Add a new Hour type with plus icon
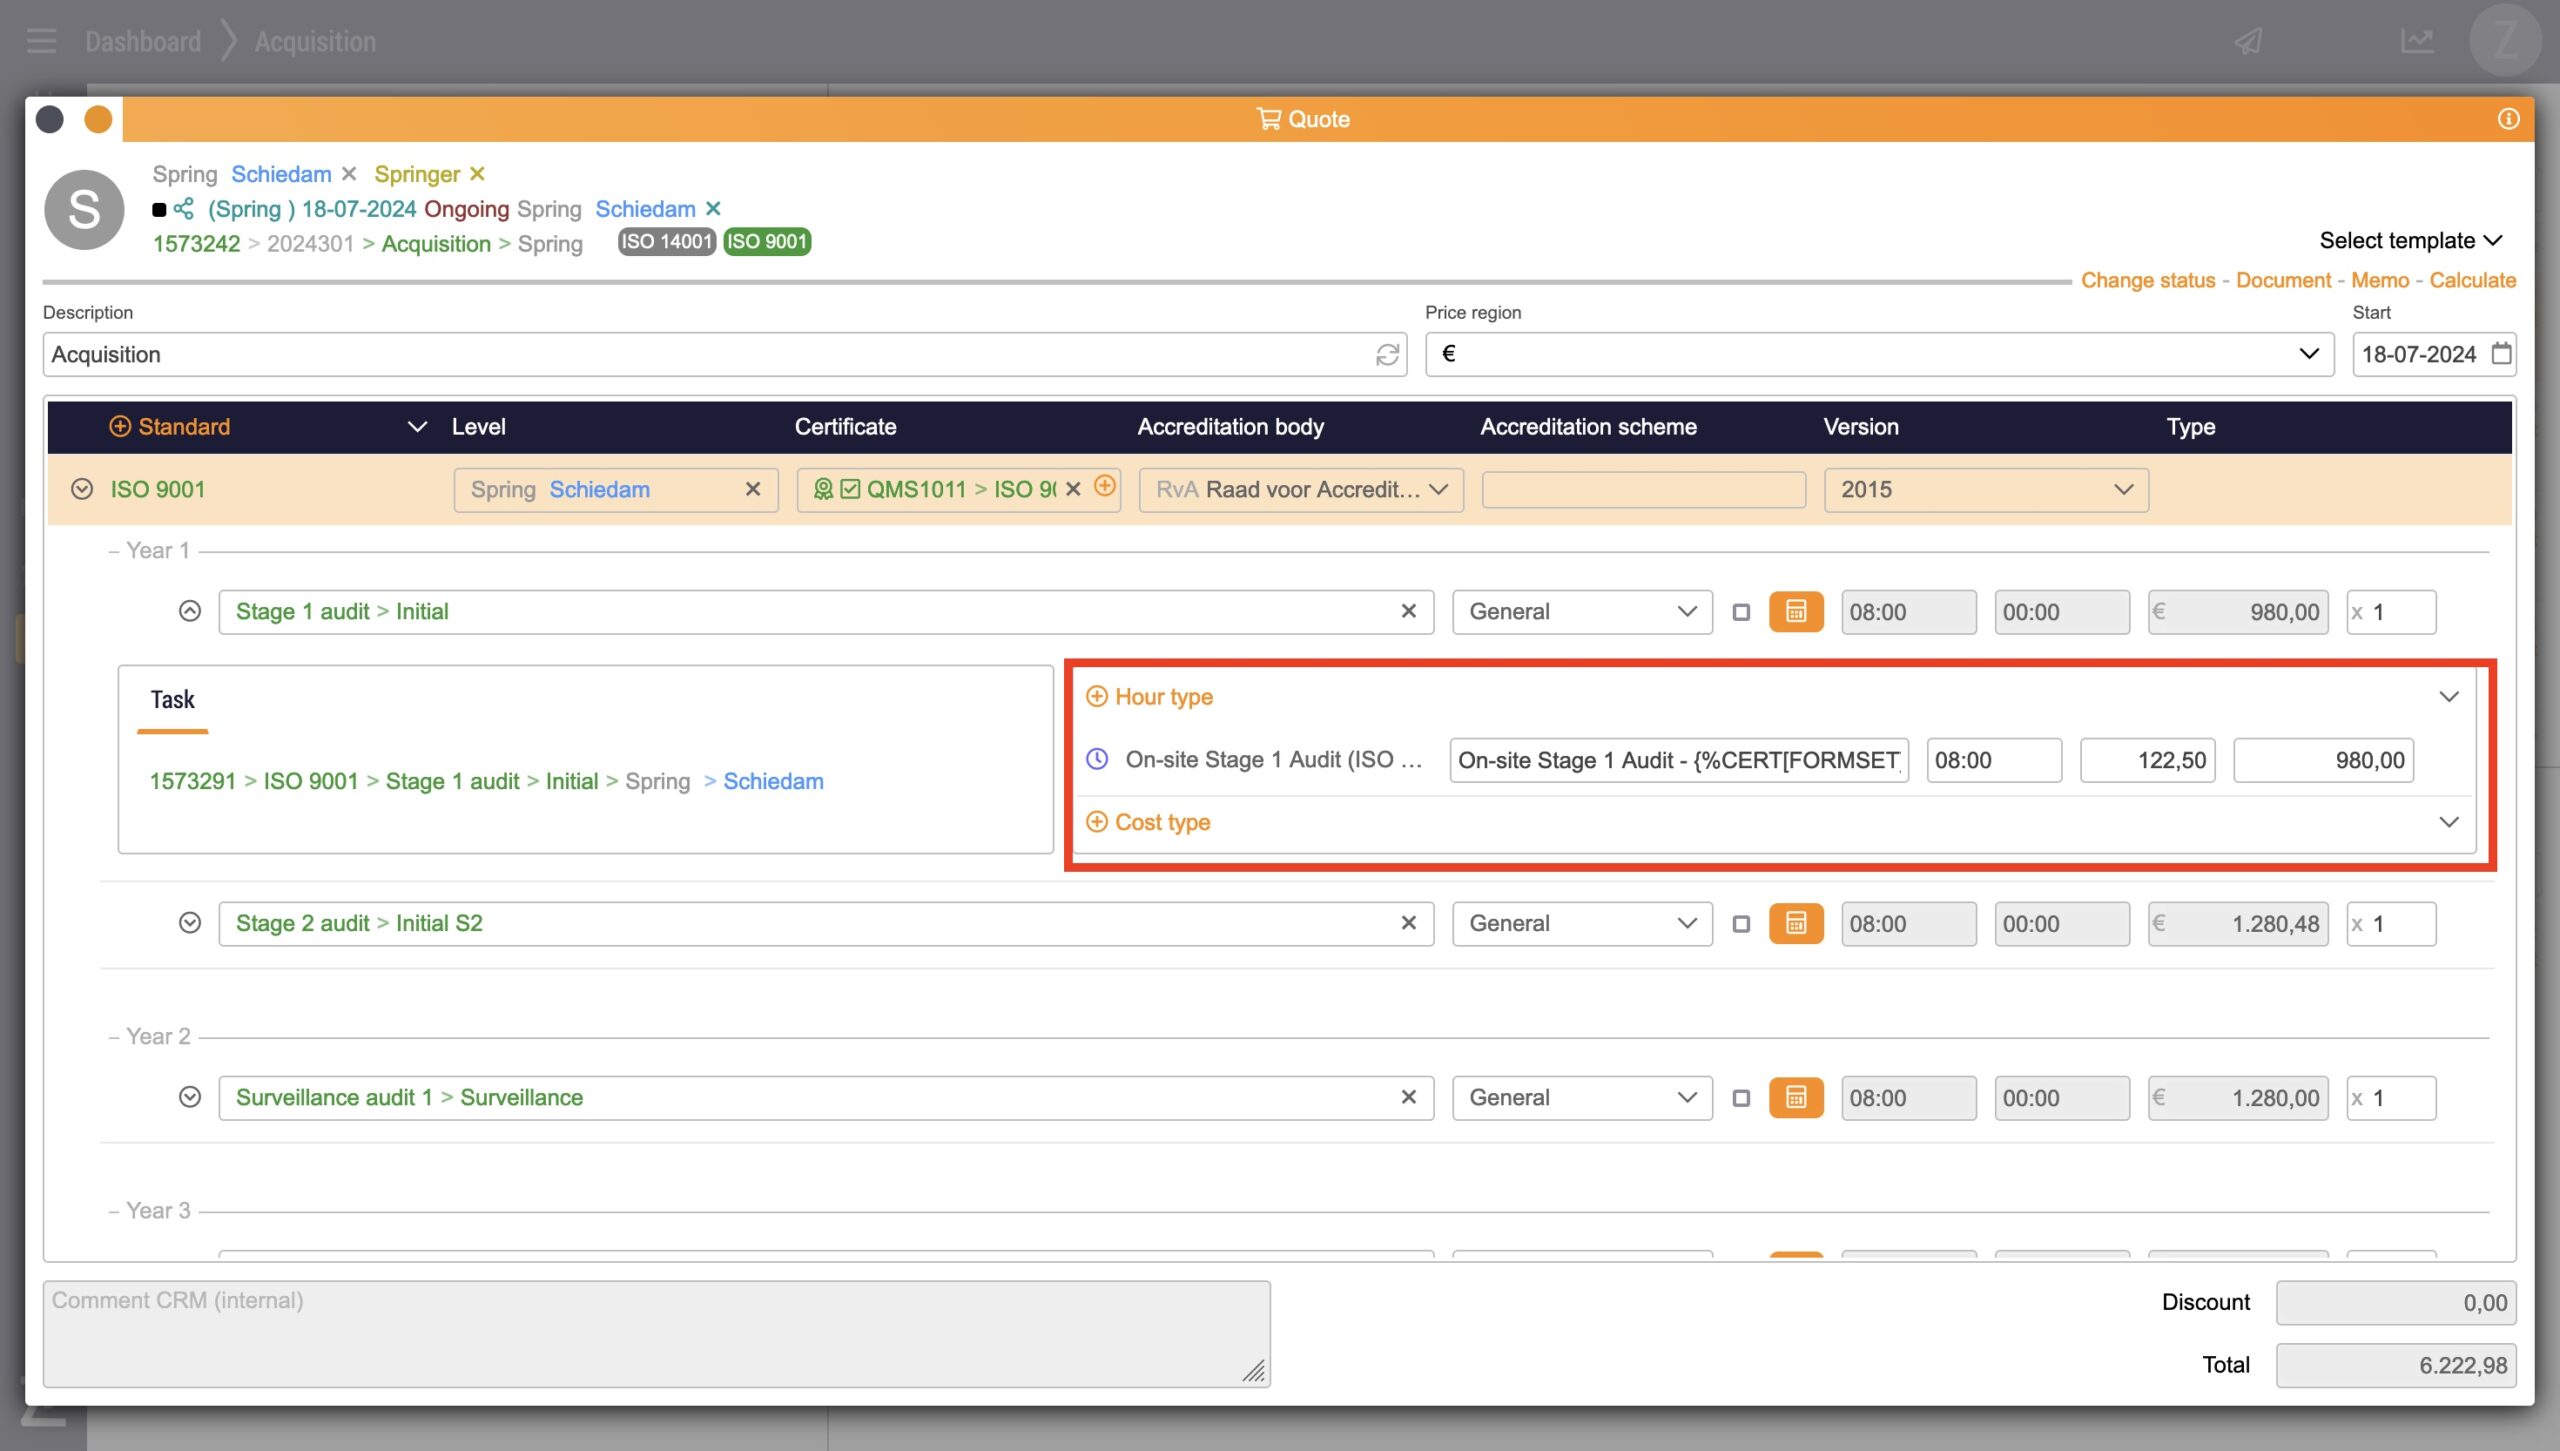Viewport: 2560px width, 1451px height. [x=1097, y=697]
